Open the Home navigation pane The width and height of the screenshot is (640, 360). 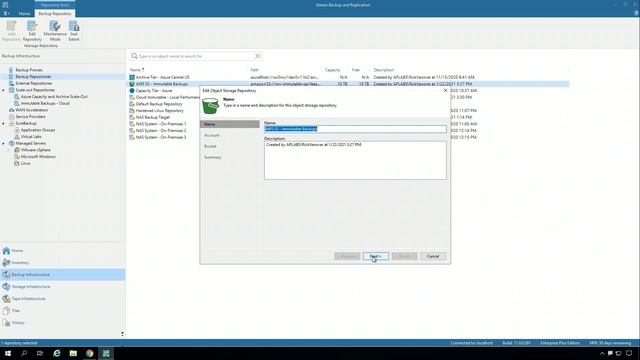pos(63,251)
